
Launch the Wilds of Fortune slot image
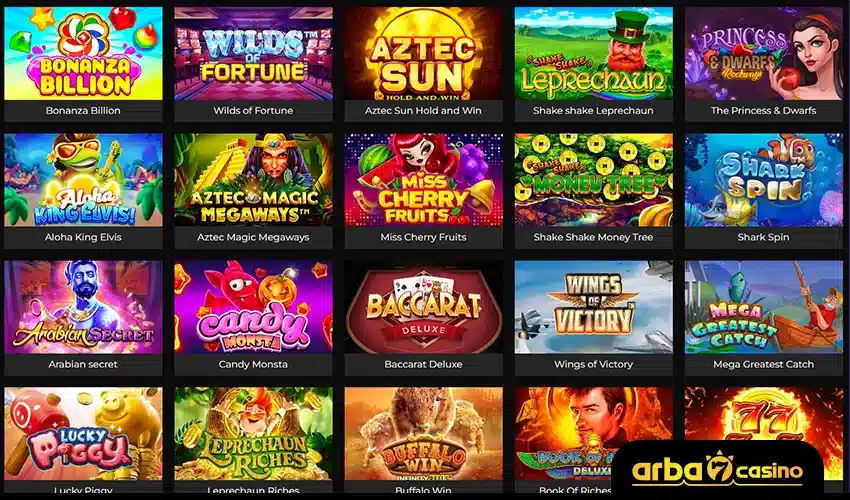253,53
